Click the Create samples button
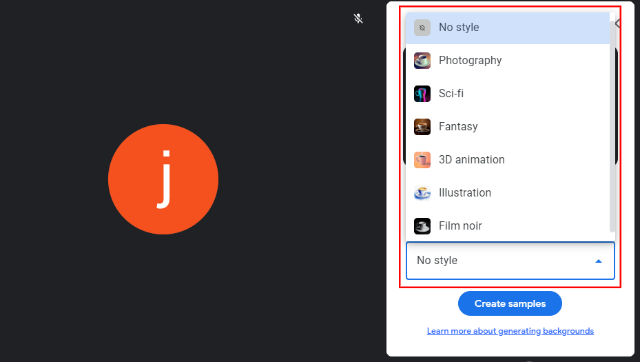 [x=510, y=304]
